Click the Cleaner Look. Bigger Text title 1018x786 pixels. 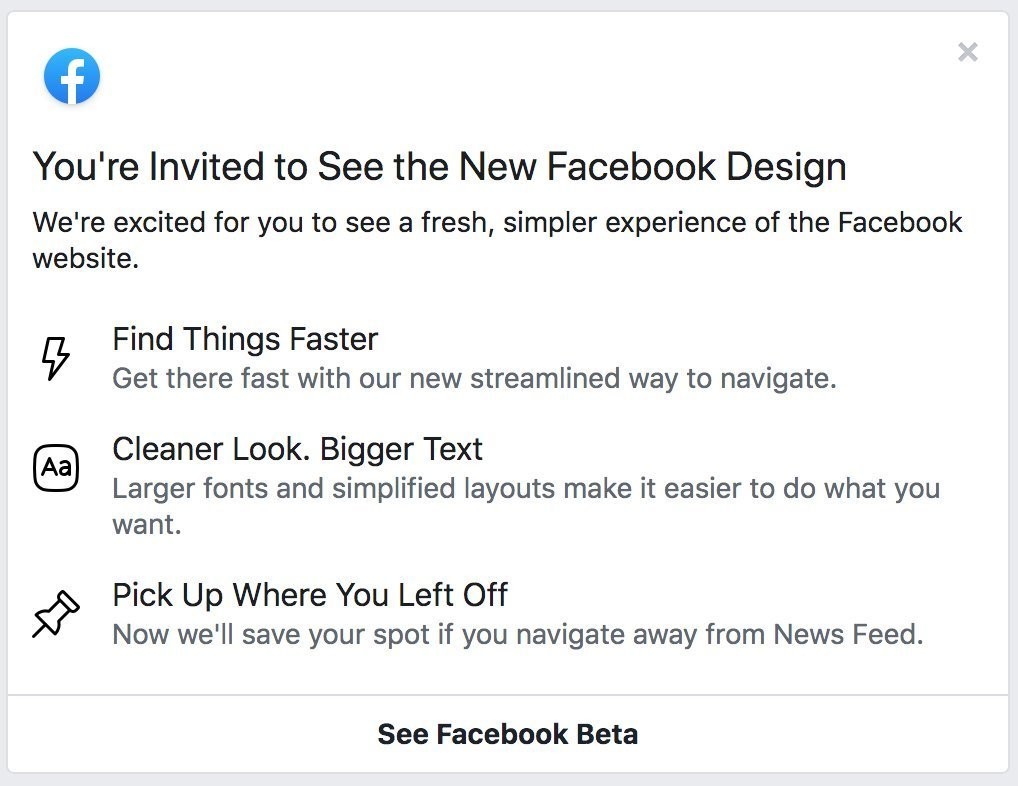pos(297,449)
